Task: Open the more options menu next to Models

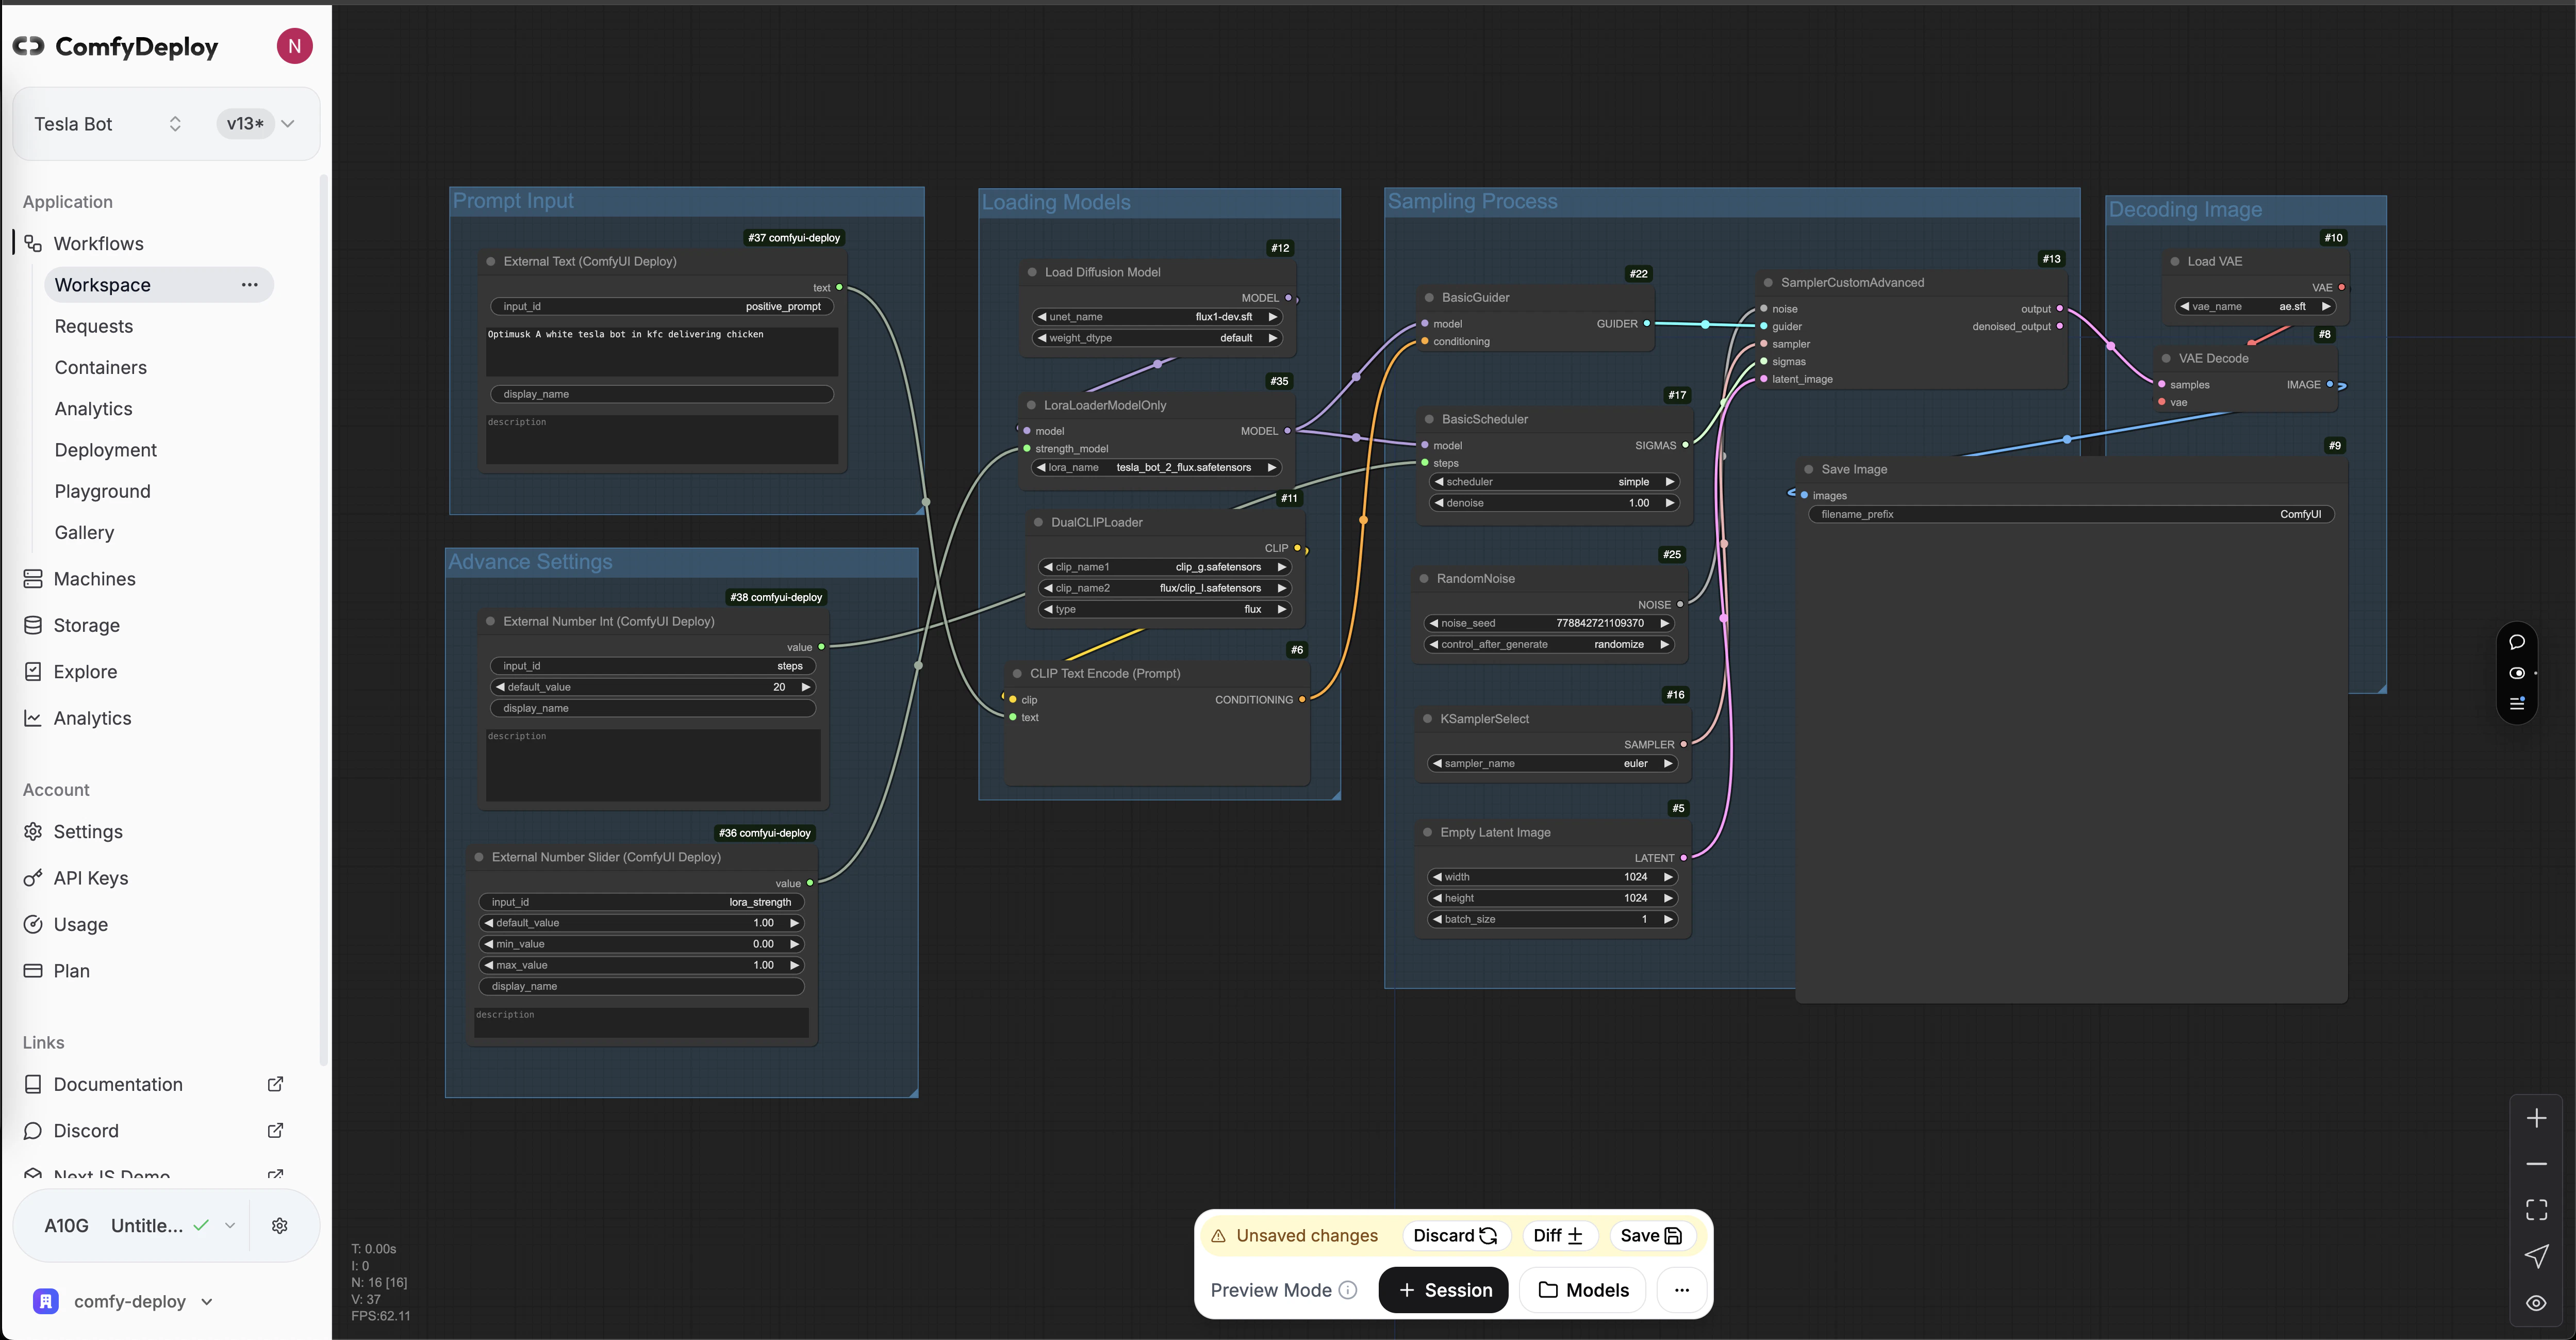Action: [x=1681, y=1290]
